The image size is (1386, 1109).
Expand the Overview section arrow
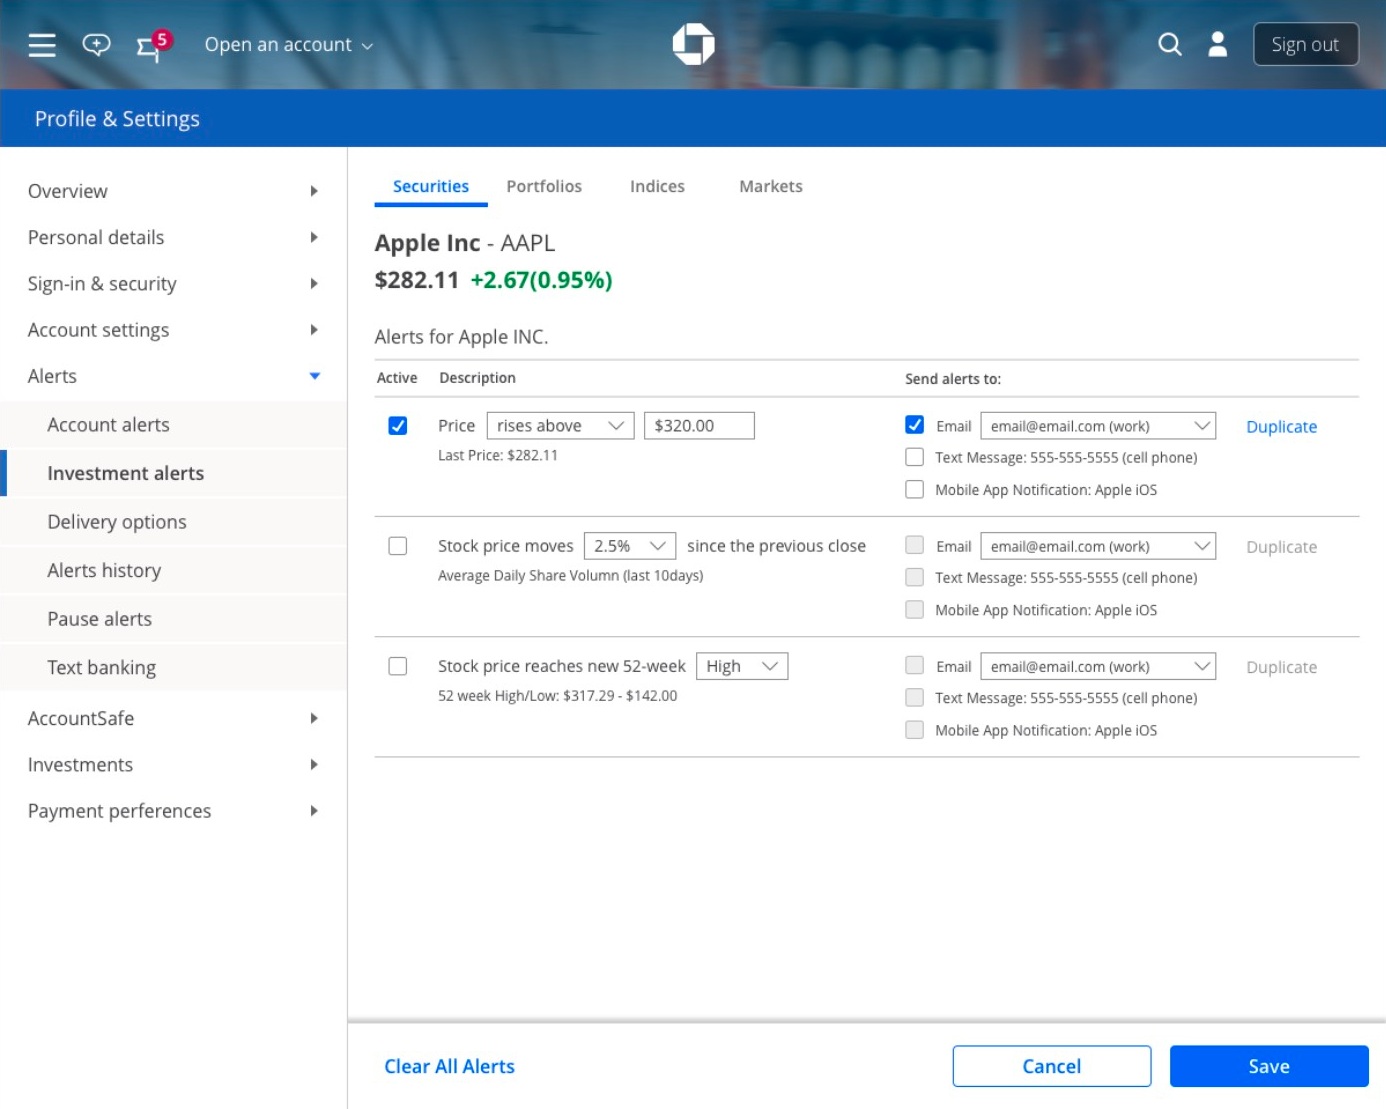(x=314, y=191)
